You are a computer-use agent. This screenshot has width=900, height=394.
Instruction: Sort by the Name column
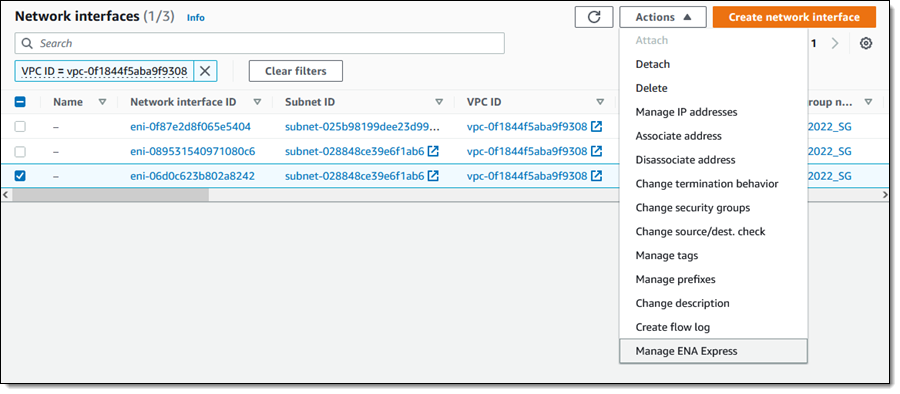[x=103, y=102]
